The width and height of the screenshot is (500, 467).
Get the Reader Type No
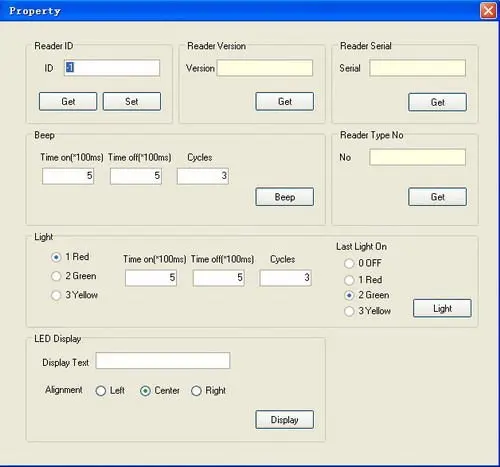click(x=437, y=197)
